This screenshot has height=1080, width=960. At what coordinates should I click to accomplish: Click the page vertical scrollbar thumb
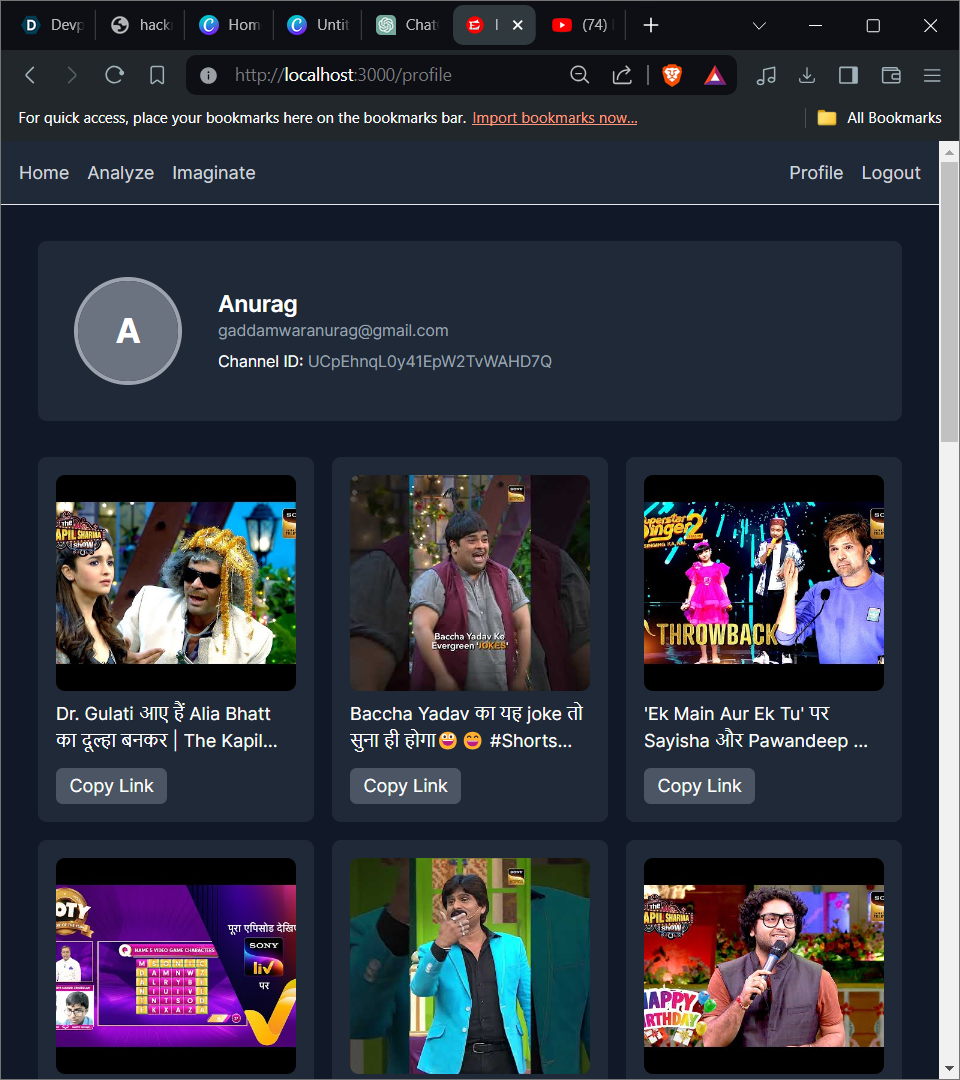coord(950,302)
